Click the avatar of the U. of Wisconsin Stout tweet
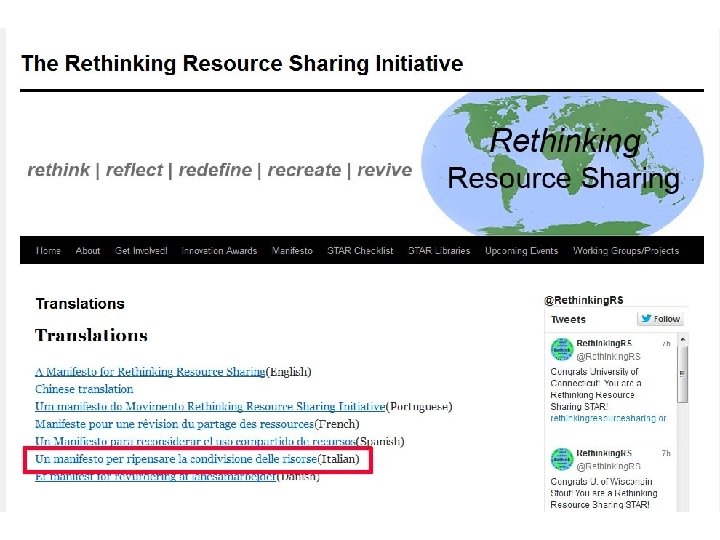720x540 pixels. (562, 459)
